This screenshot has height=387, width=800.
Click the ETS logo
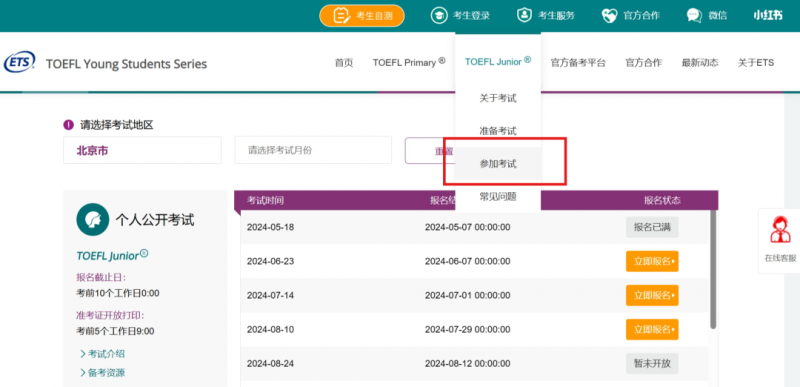coord(19,63)
